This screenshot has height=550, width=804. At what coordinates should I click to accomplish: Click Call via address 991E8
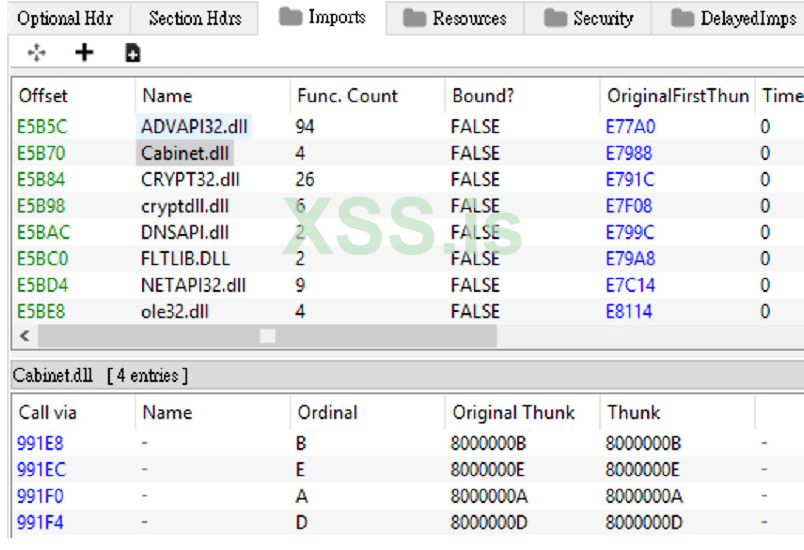click(x=40, y=443)
